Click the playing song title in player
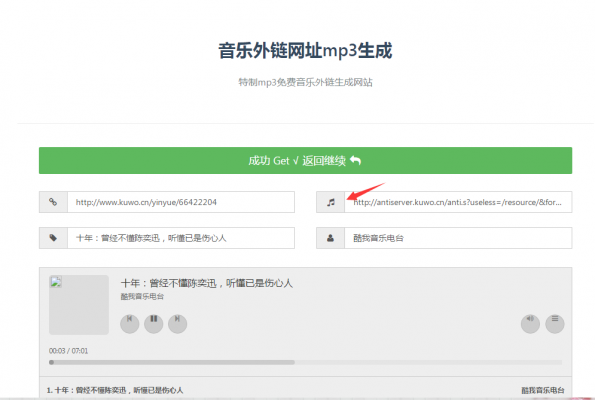Viewport: 595px width, 400px height. (x=207, y=283)
